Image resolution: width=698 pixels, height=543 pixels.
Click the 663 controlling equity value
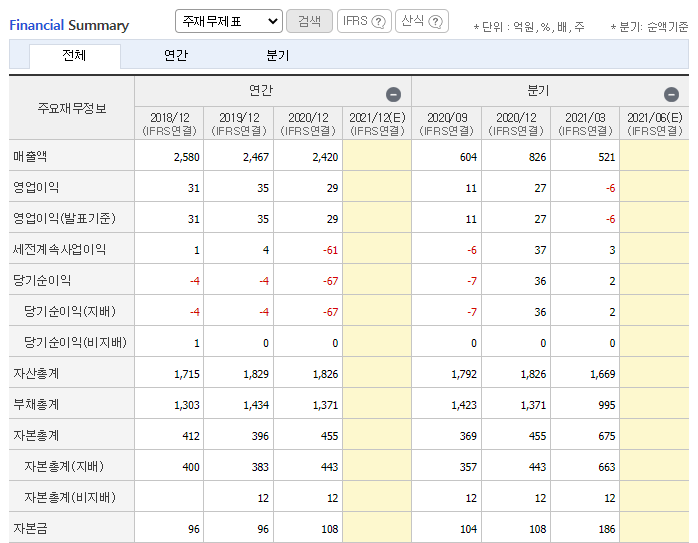click(607, 467)
